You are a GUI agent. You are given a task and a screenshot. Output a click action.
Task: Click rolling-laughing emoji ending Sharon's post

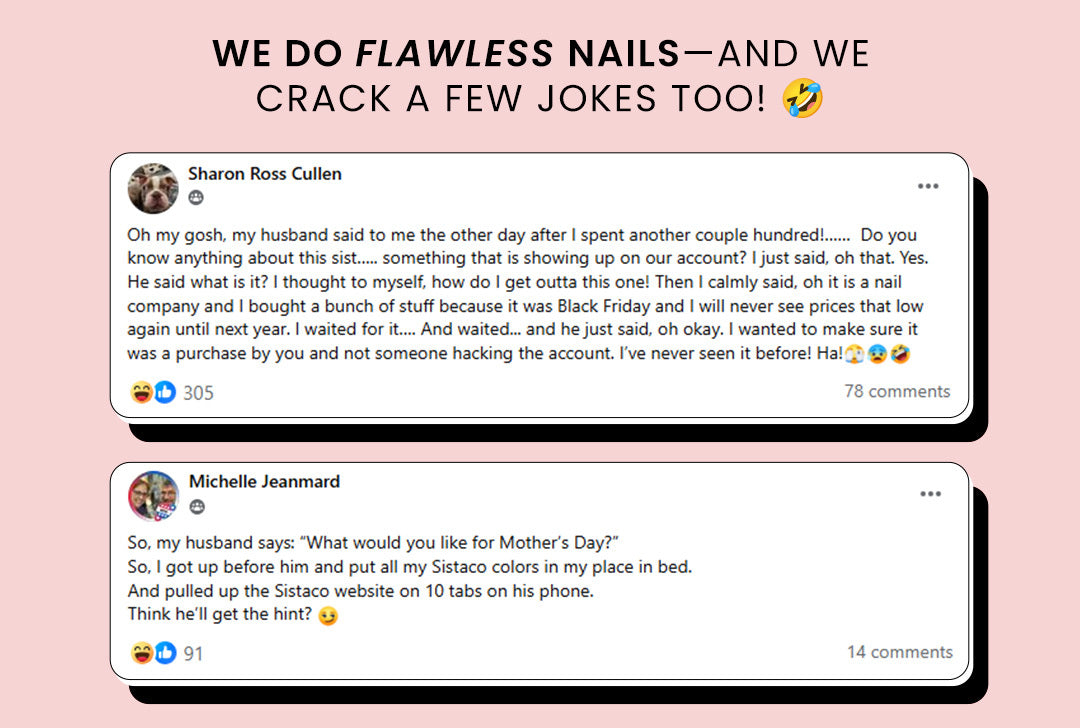tap(898, 354)
